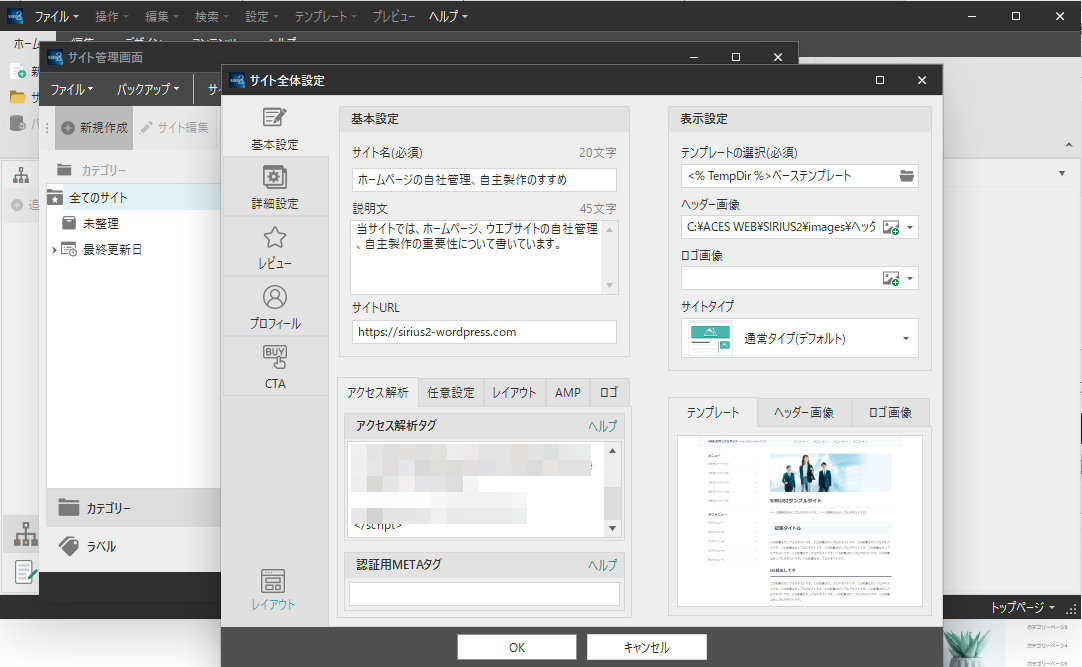The image size is (1082, 667).
Task: Select 全てのサイト in the category tree
Action: click(x=98, y=198)
